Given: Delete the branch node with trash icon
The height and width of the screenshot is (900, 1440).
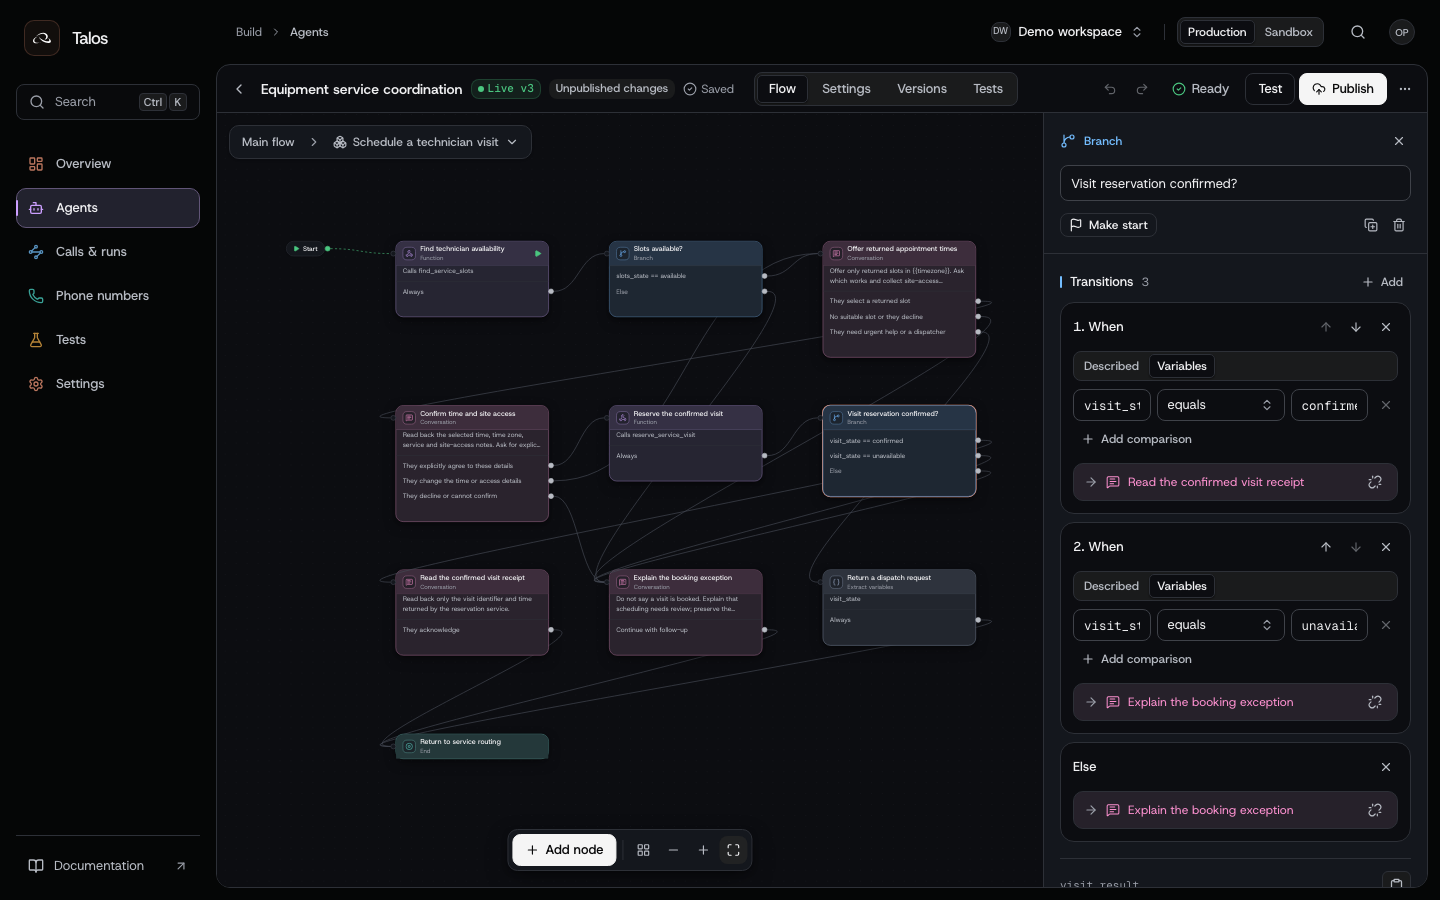Looking at the screenshot, I should tap(1399, 225).
